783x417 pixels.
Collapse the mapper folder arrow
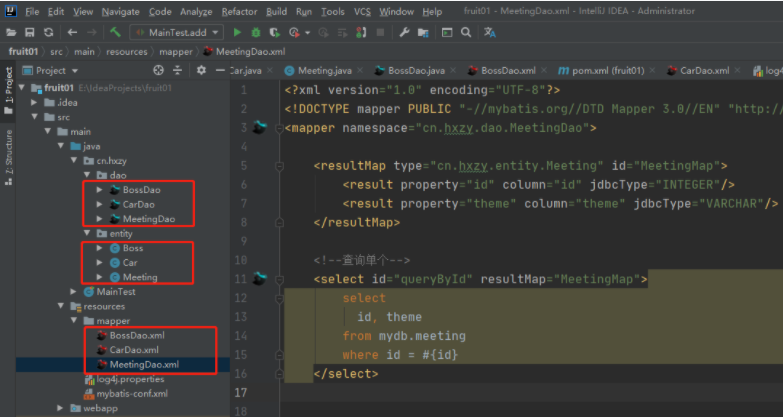coord(74,321)
